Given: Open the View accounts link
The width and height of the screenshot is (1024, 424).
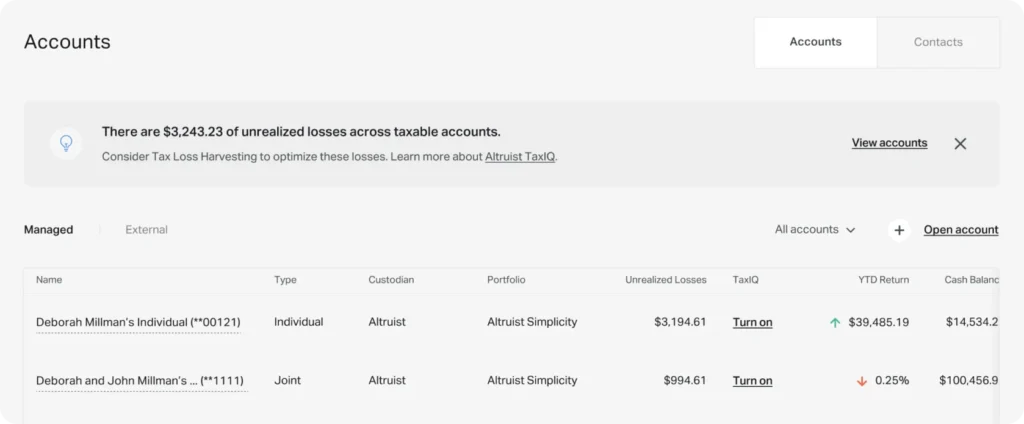Looking at the screenshot, I should 889,143.
